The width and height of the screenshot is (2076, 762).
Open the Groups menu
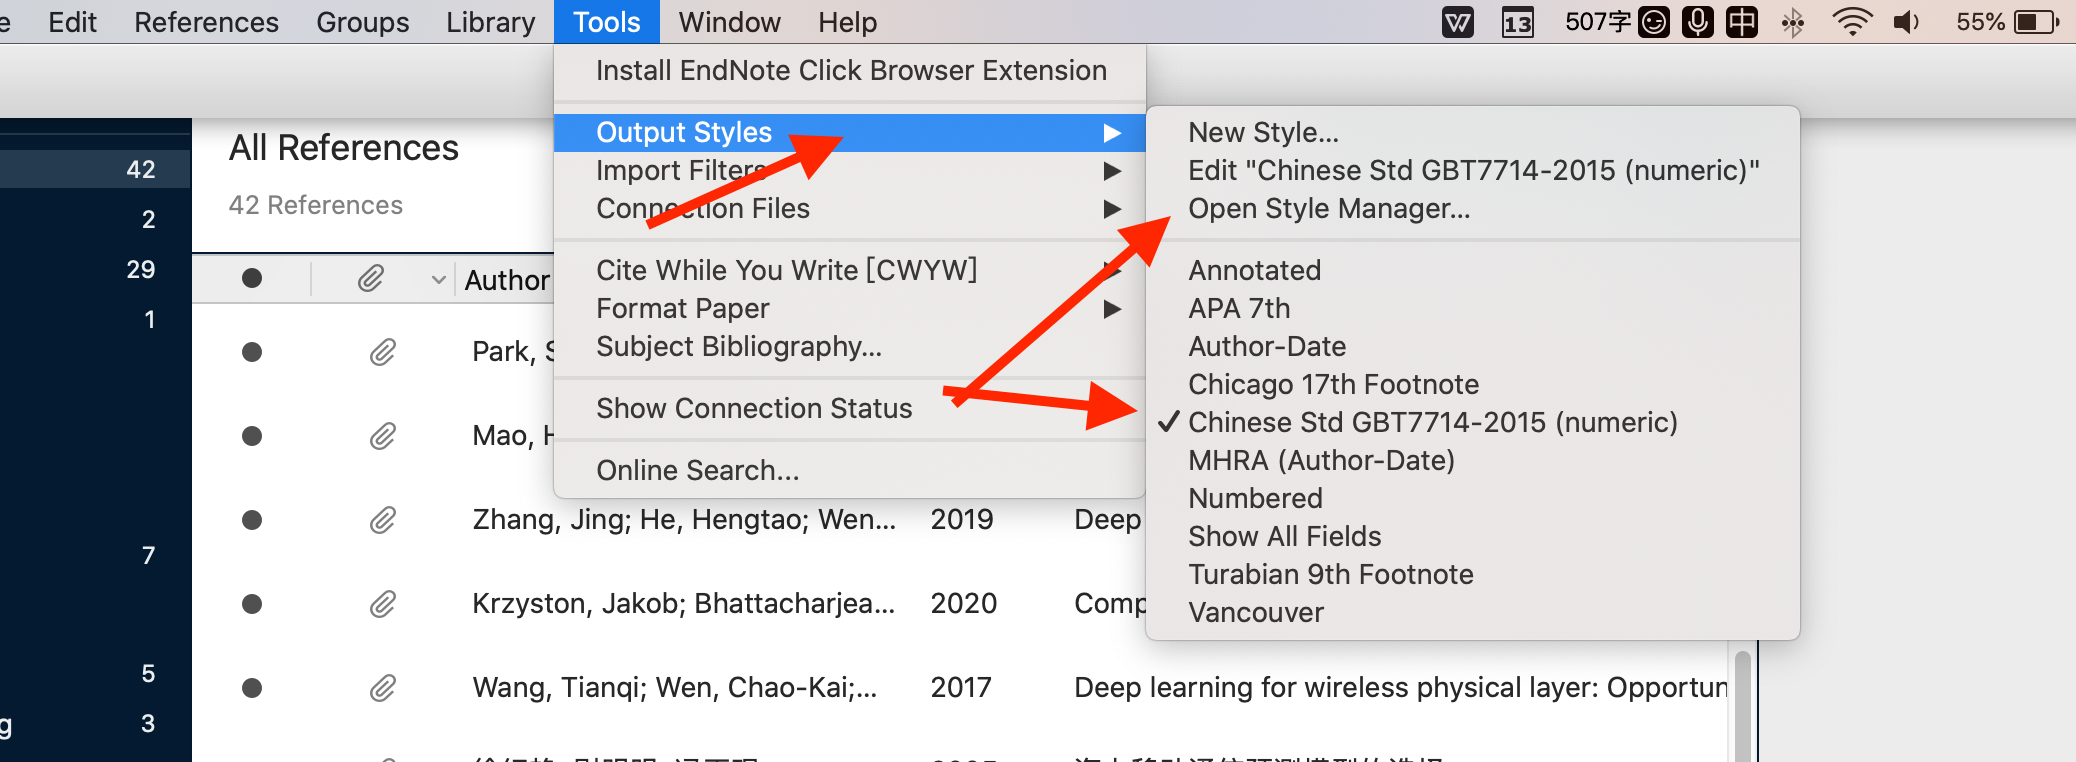tap(362, 22)
